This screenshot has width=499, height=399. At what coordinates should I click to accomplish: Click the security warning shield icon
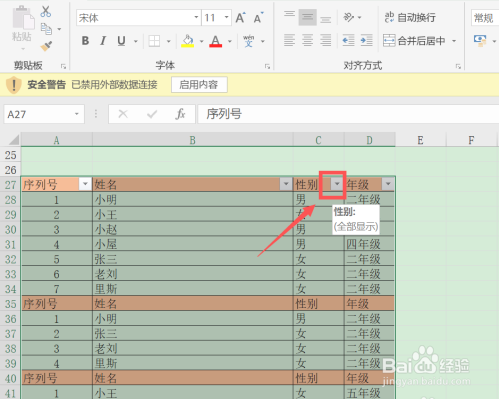[14, 85]
